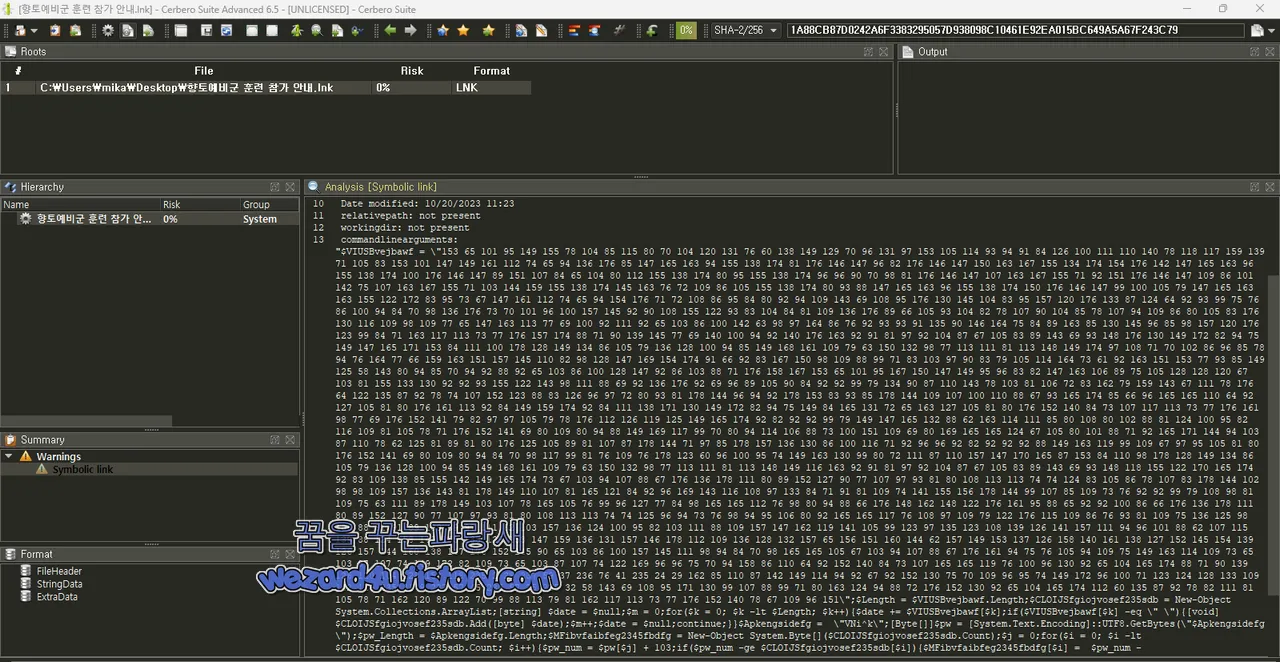Screen dimensions: 1280x662
Task: Click the ExtraData structure icon
Action: click(27, 597)
